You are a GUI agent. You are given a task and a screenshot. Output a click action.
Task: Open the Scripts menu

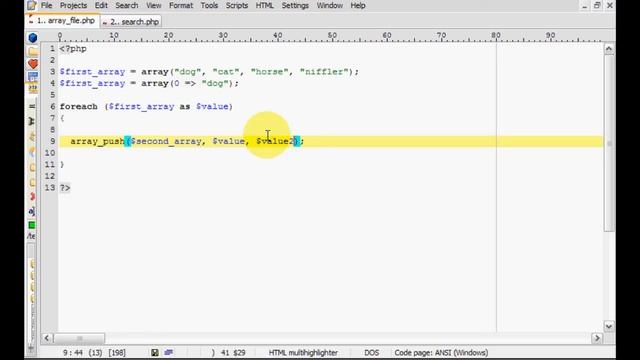point(237,6)
